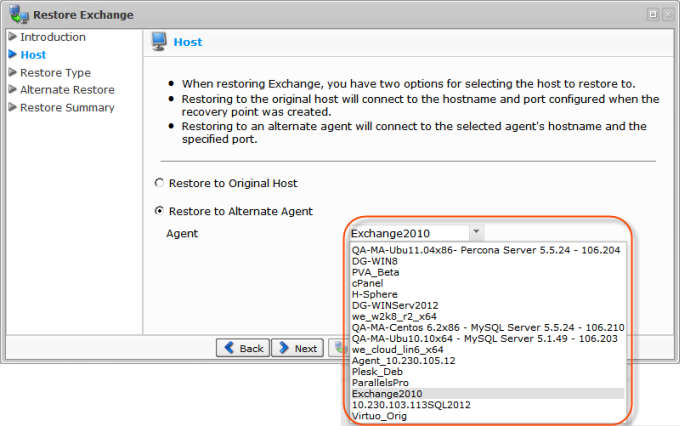Pick Agent_10.230.105.12 entry

coord(487,360)
